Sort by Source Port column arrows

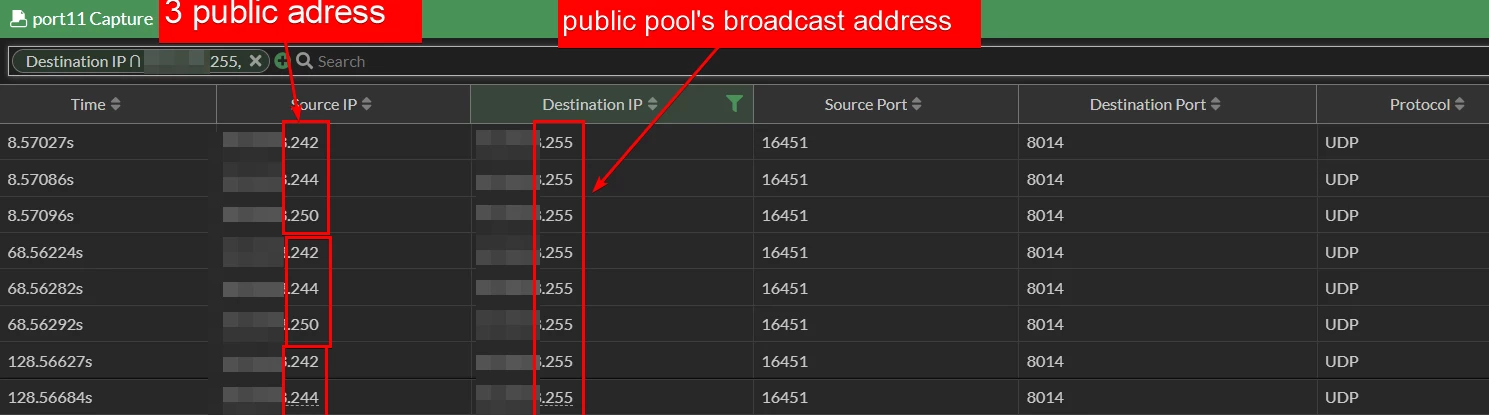tap(917, 104)
